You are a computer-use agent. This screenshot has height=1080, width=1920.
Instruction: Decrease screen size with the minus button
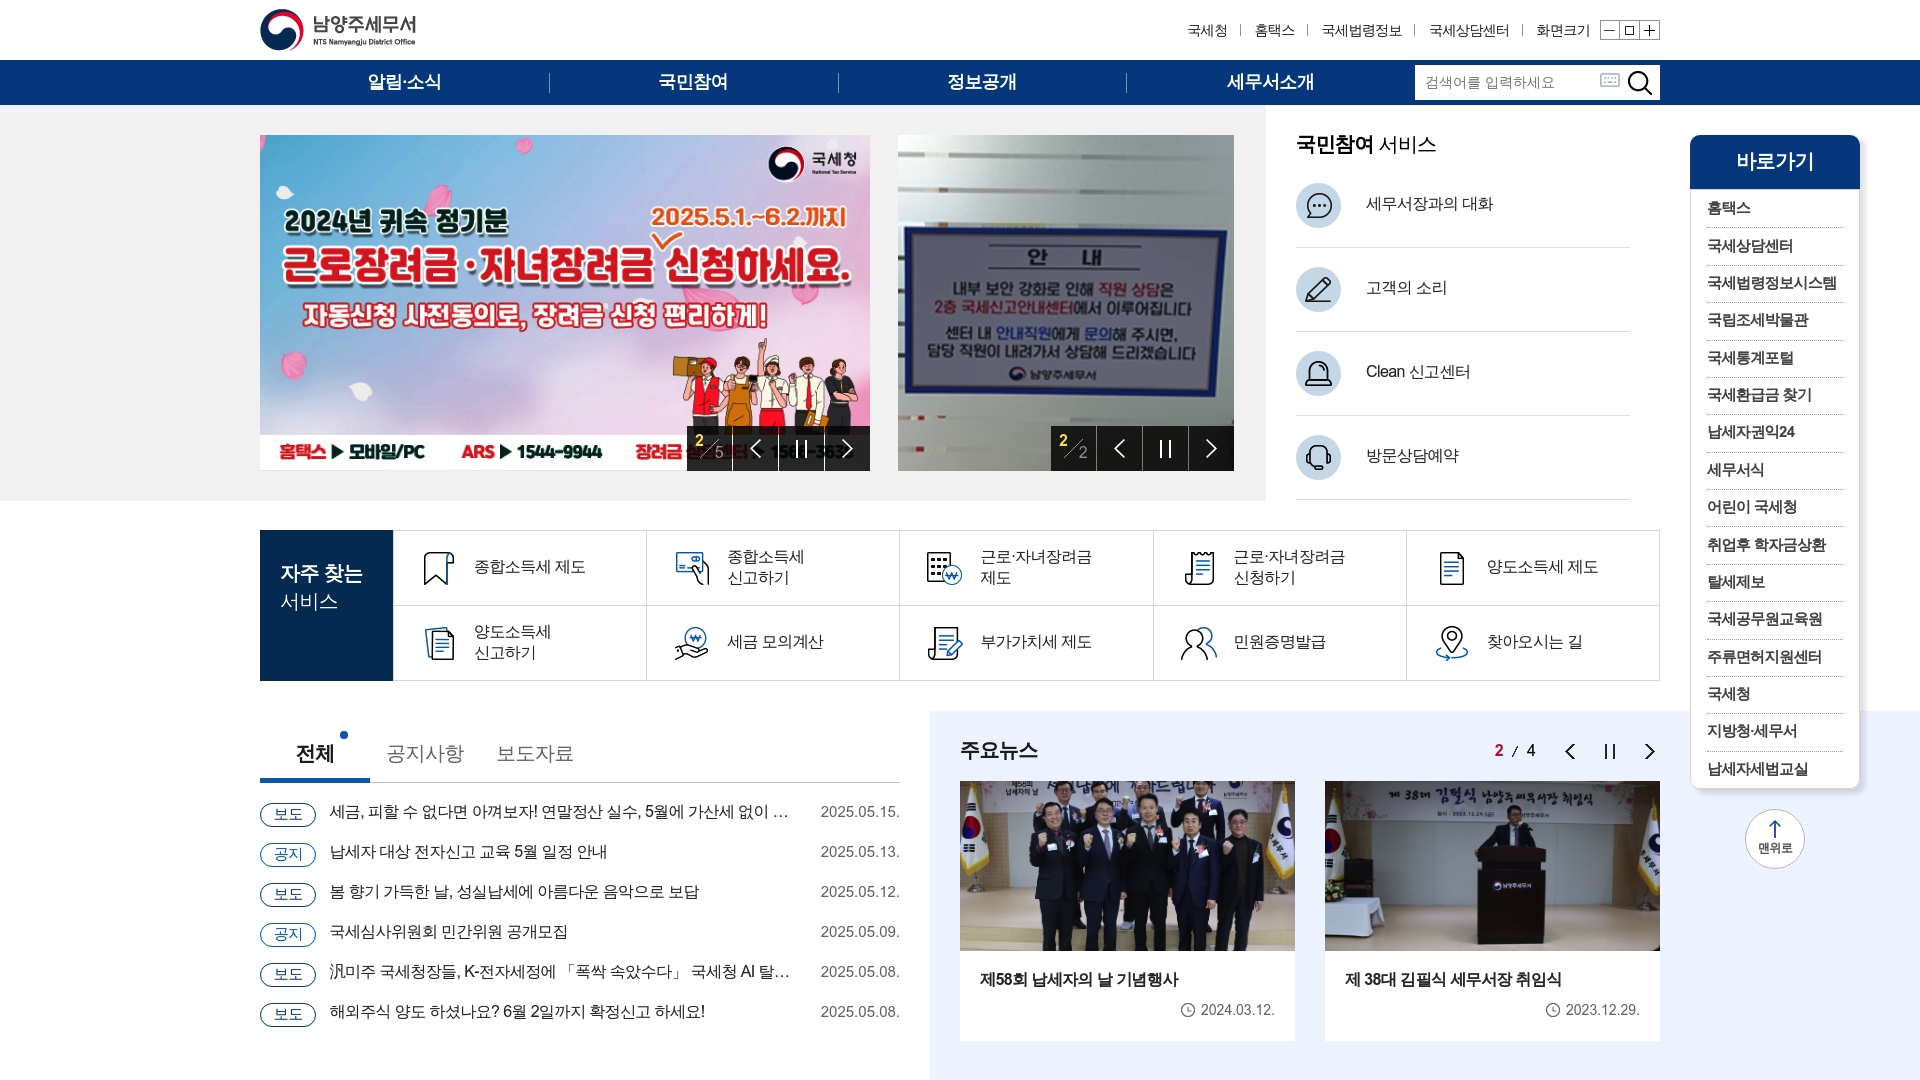click(x=1609, y=30)
